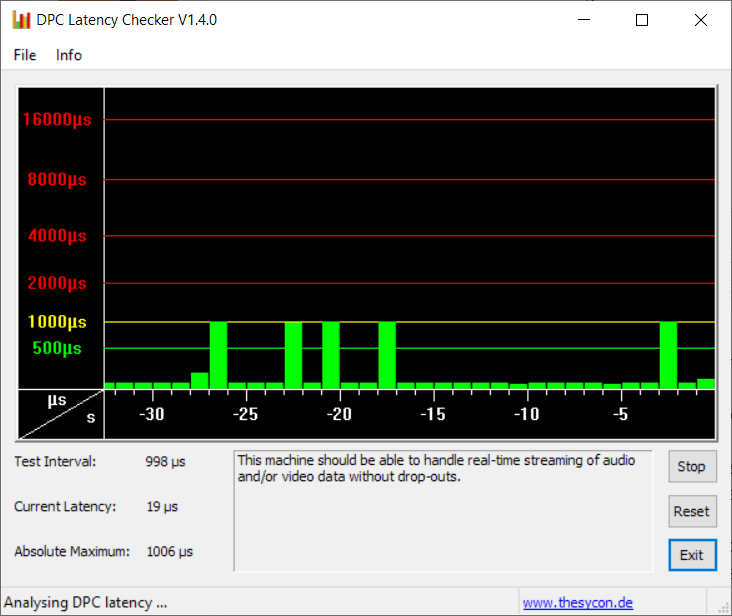Stop the latency analysis
The height and width of the screenshot is (616, 732).
pyautogui.click(x=692, y=466)
